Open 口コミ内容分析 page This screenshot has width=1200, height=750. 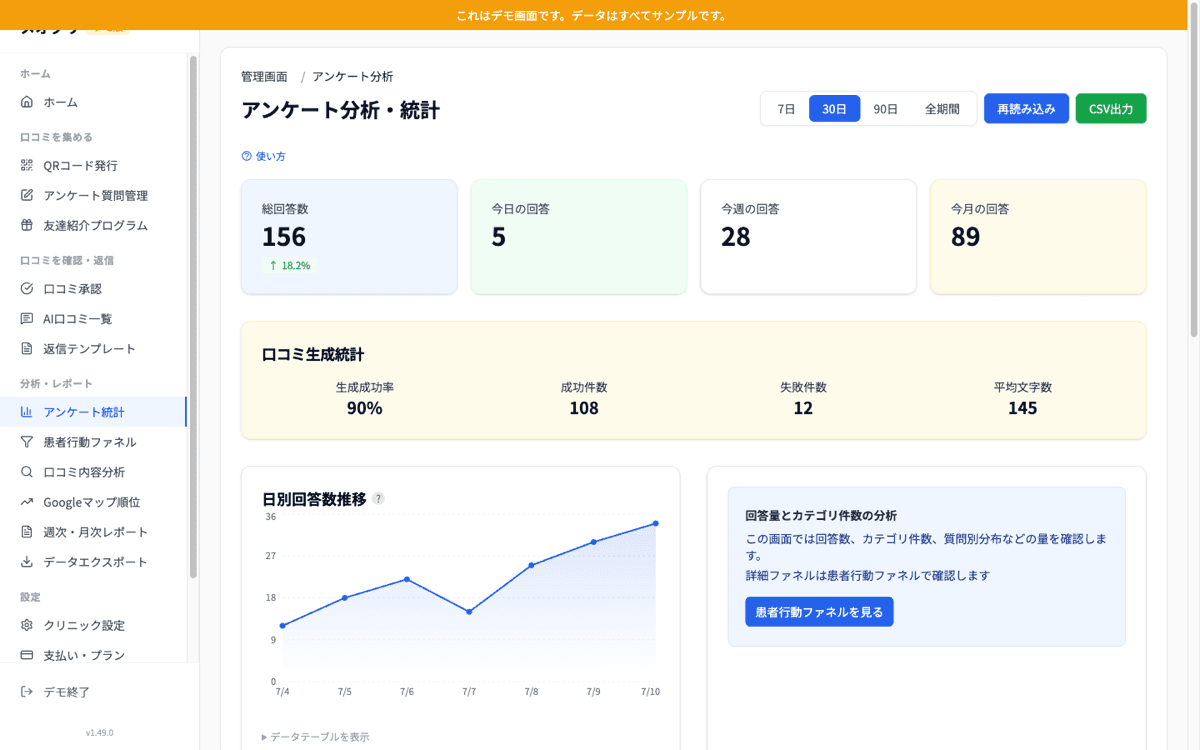click(93, 472)
